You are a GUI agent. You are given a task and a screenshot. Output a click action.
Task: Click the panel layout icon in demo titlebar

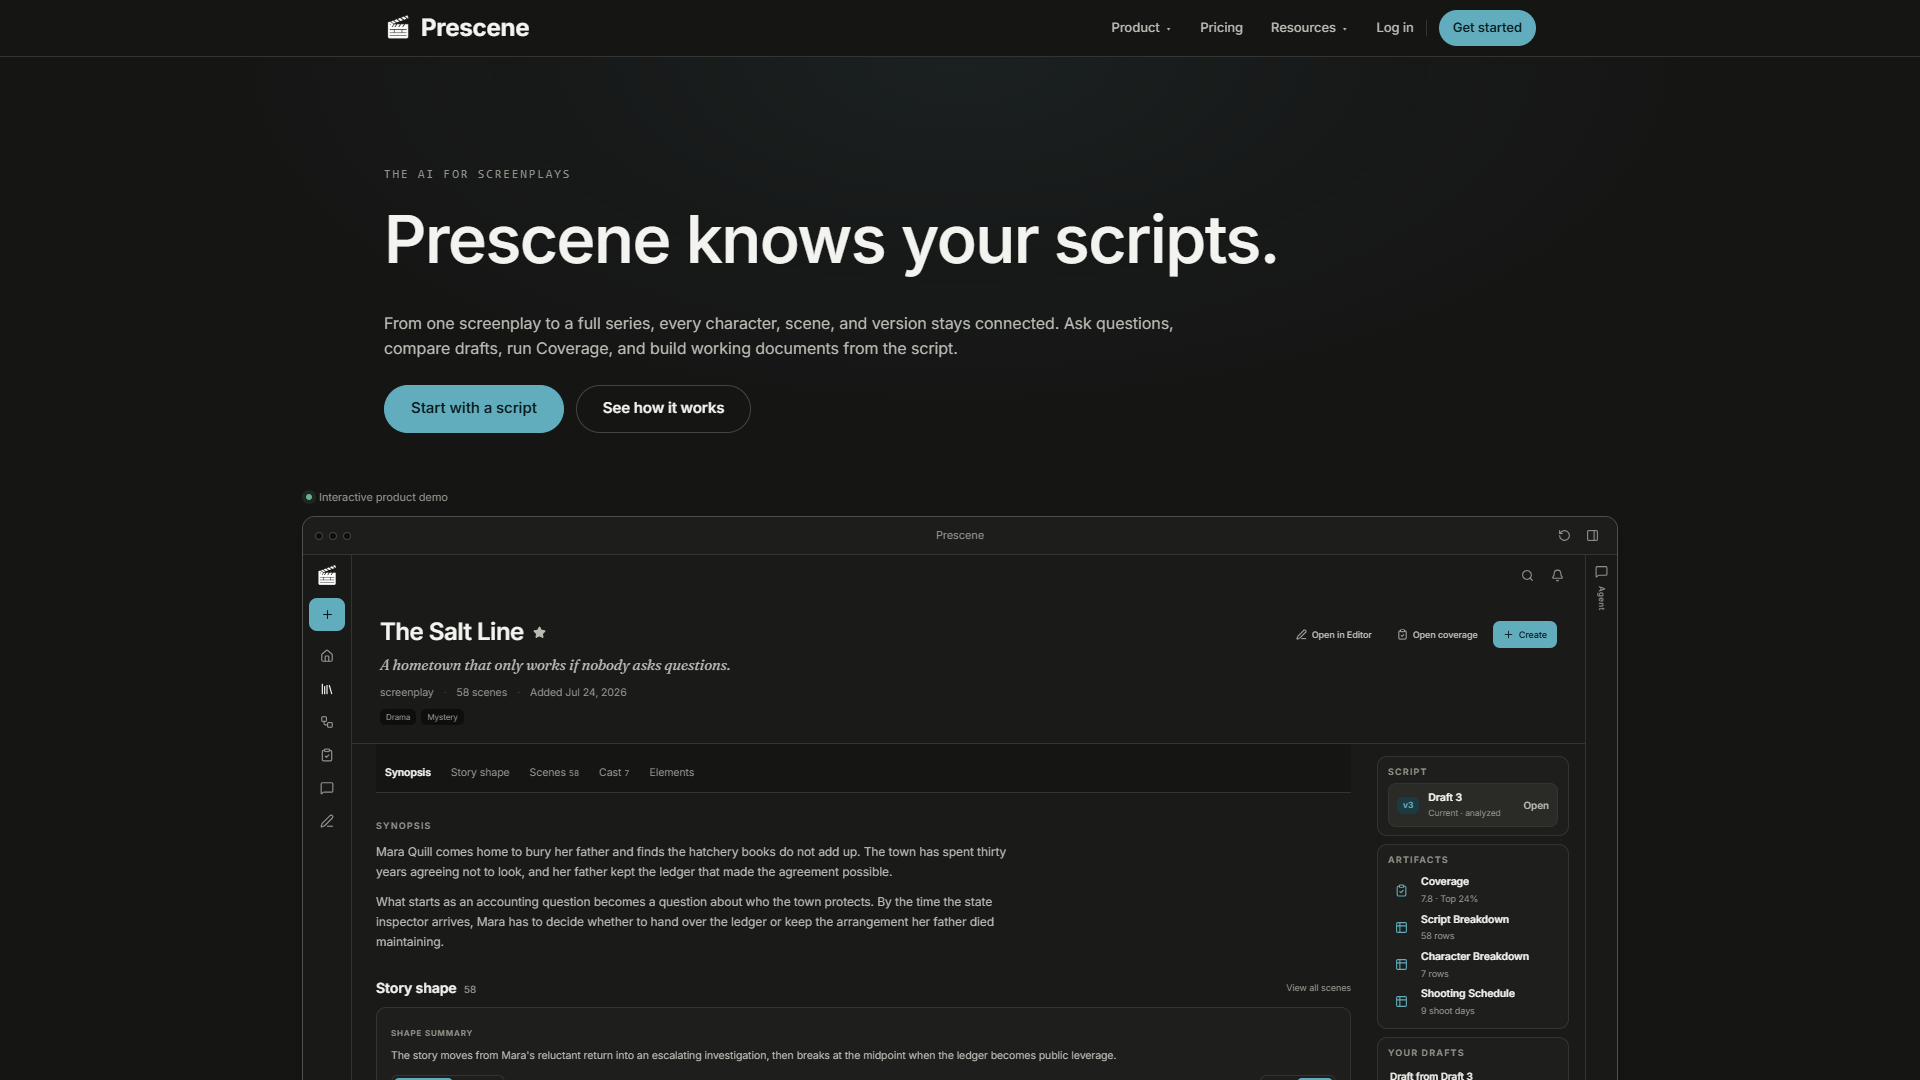click(1592, 536)
